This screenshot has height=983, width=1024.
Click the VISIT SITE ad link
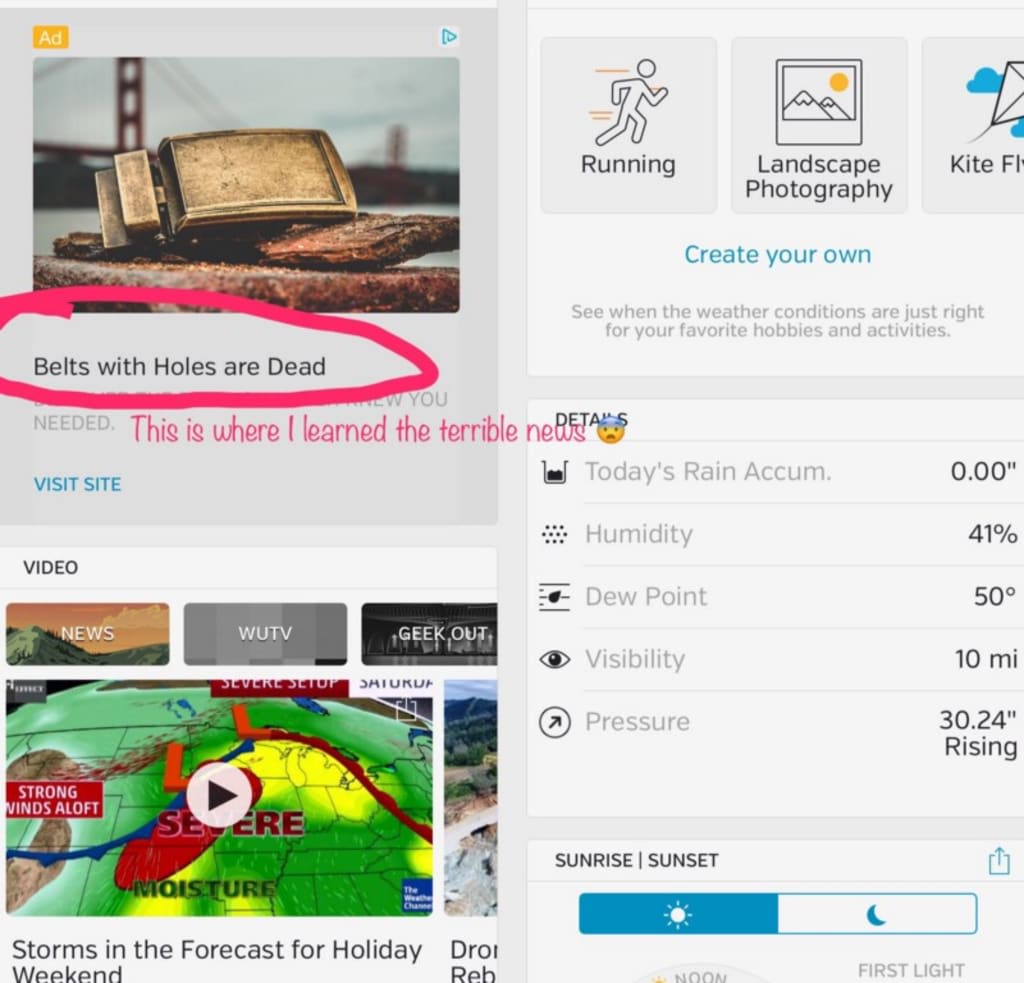[x=77, y=484]
